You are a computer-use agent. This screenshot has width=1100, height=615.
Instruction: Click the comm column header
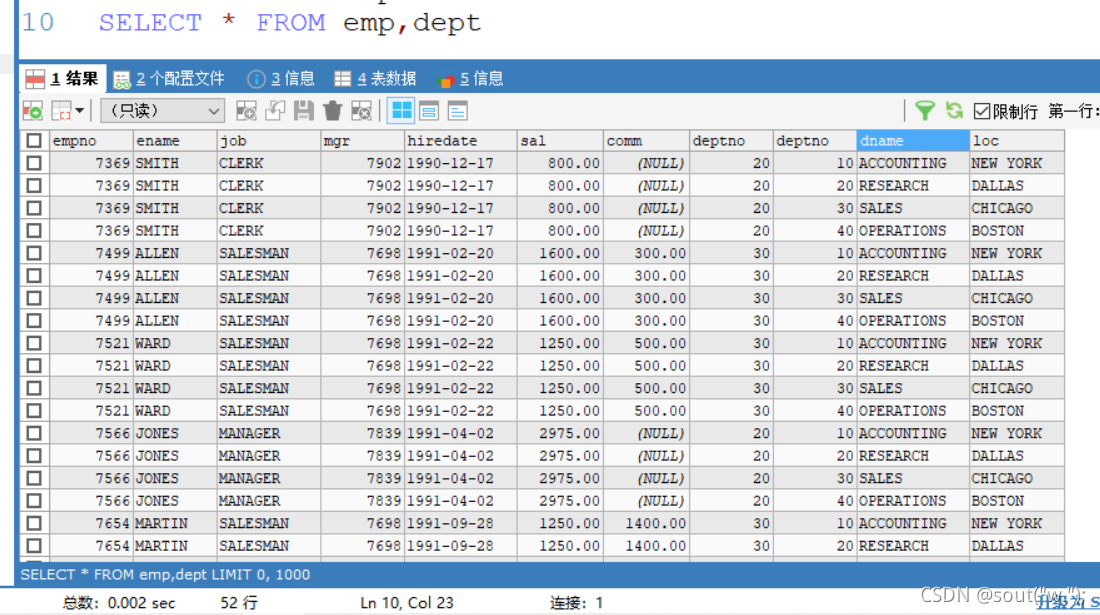click(646, 140)
